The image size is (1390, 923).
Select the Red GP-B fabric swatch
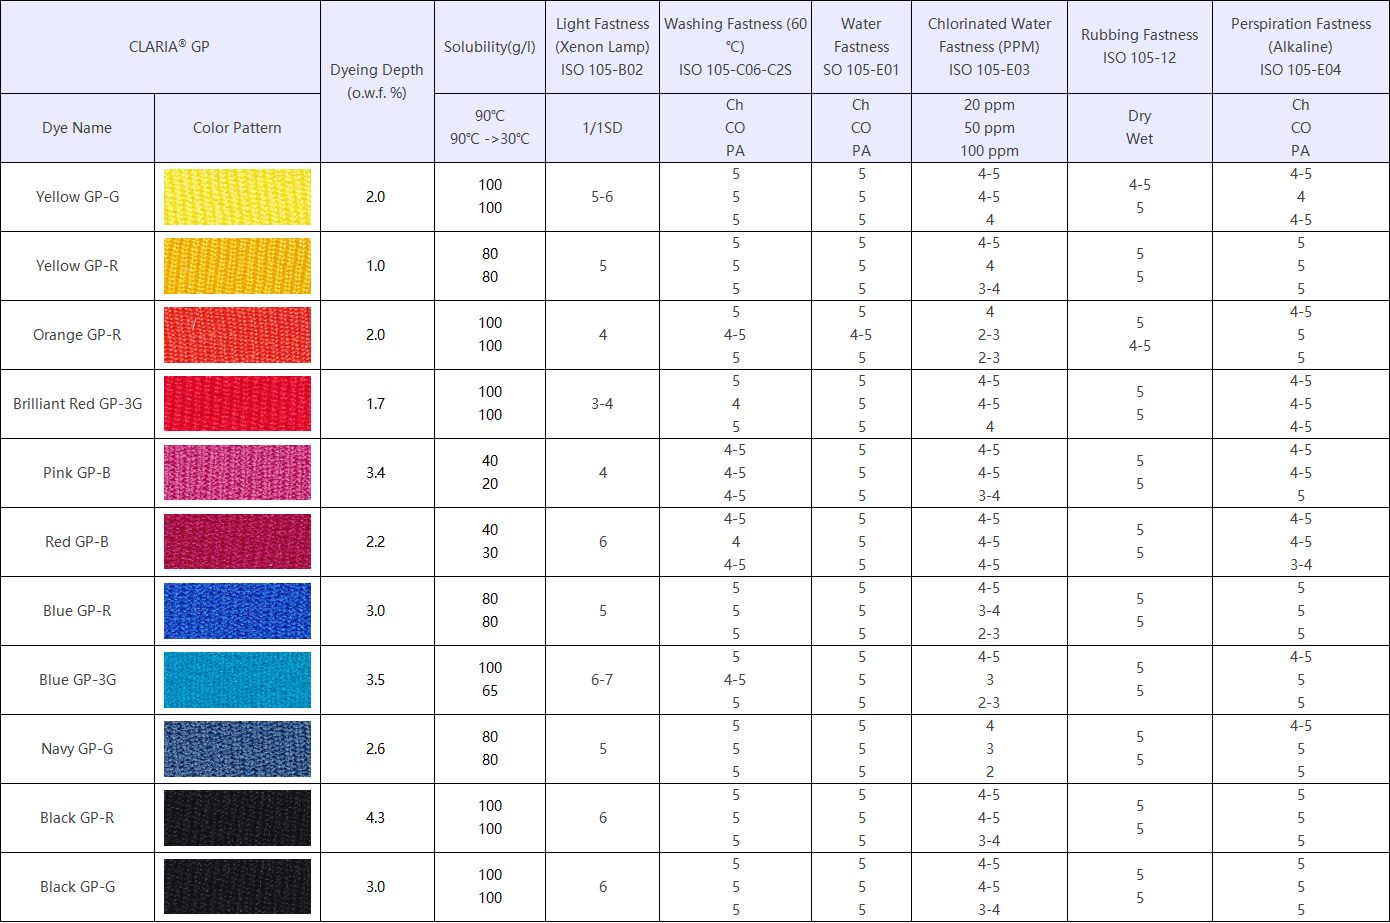click(x=237, y=542)
